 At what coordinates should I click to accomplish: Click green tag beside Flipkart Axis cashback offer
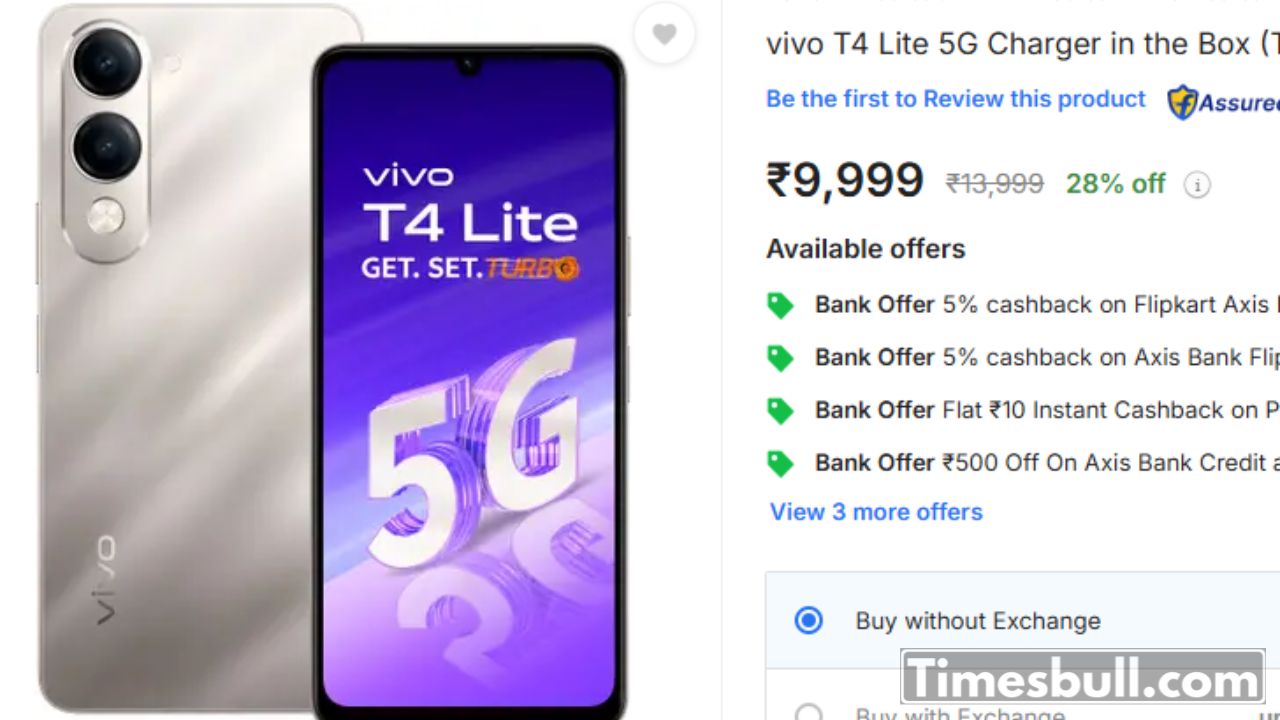click(x=780, y=306)
